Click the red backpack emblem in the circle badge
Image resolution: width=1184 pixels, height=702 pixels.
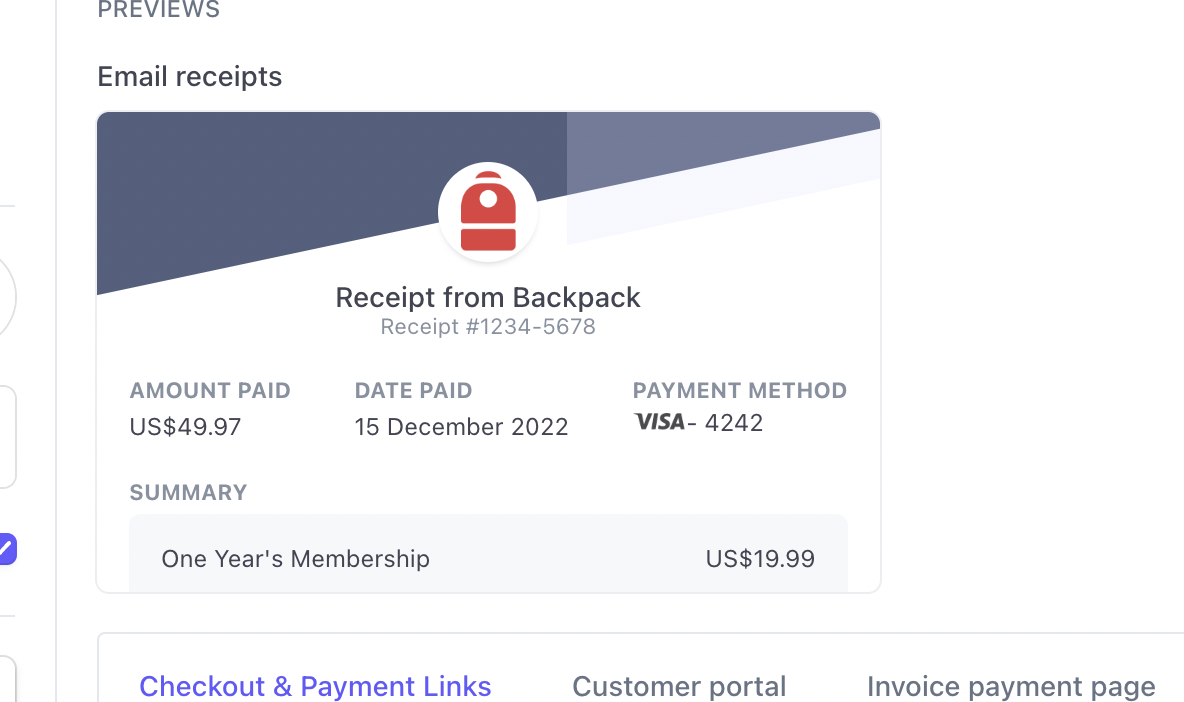pyautogui.click(x=488, y=211)
